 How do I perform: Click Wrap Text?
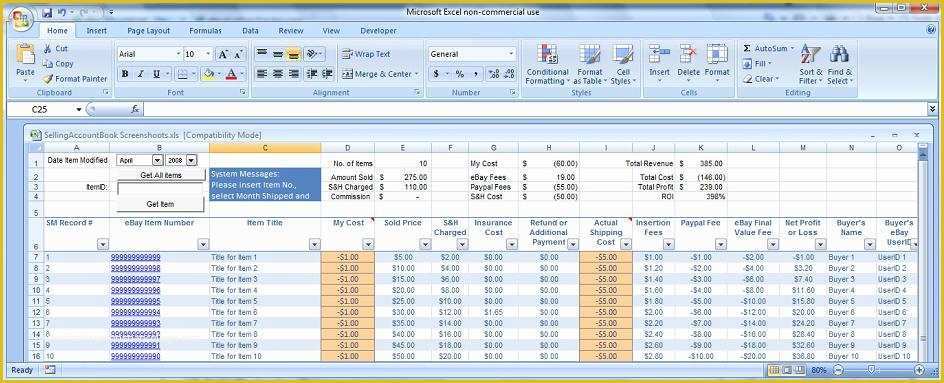click(366, 54)
